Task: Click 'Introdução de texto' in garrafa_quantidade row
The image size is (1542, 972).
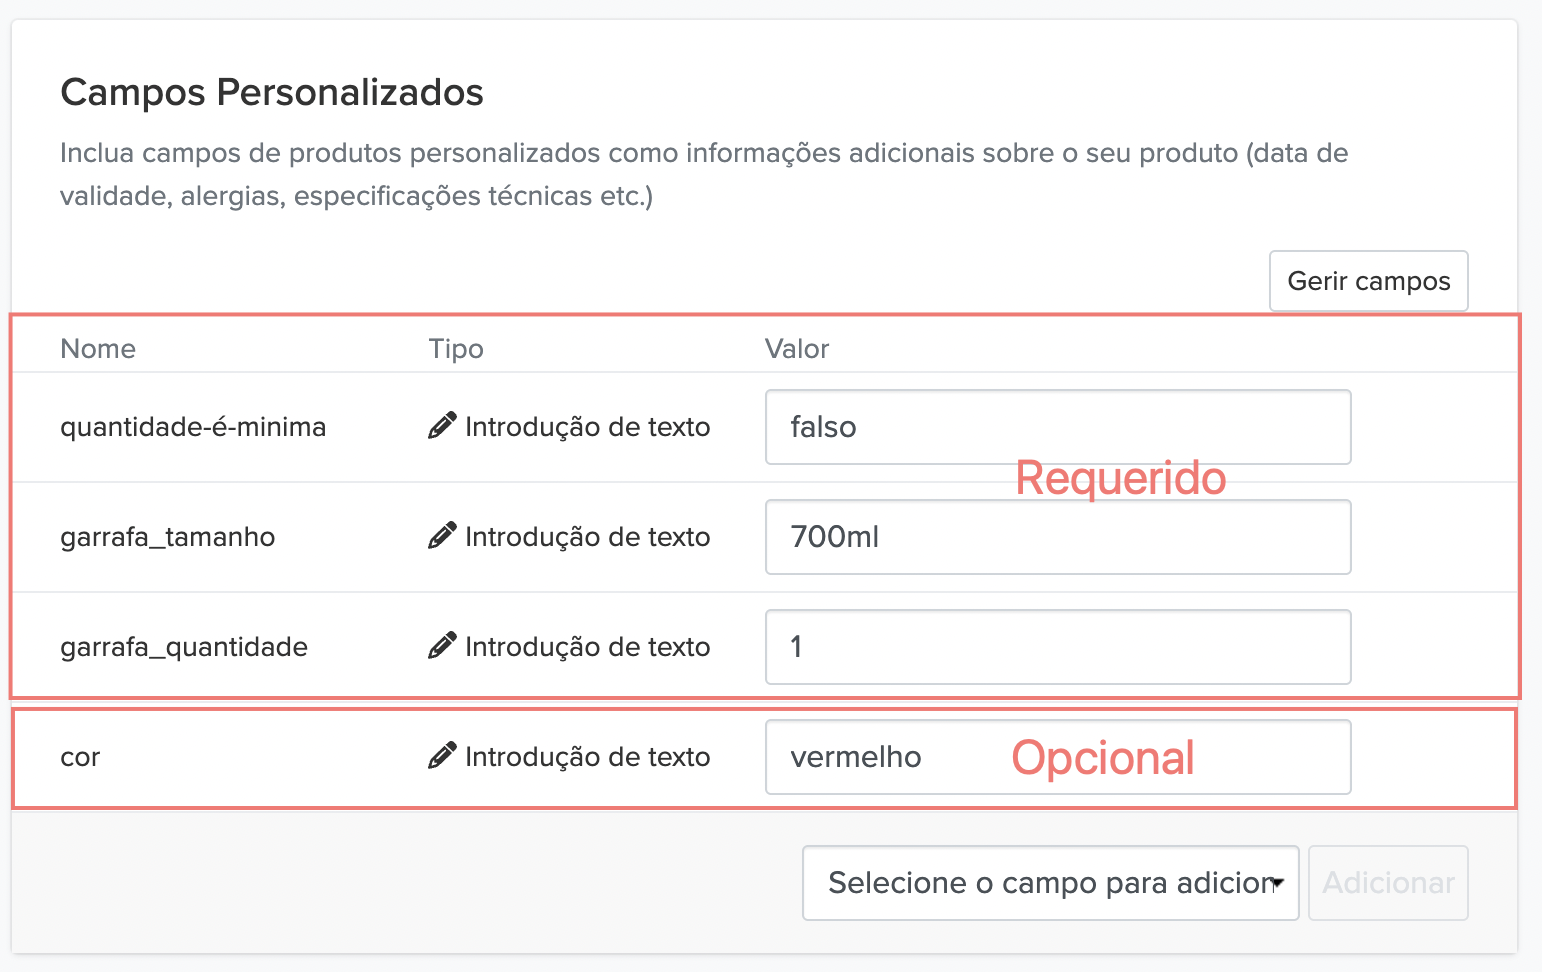Action: pyautogui.click(x=588, y=647)
